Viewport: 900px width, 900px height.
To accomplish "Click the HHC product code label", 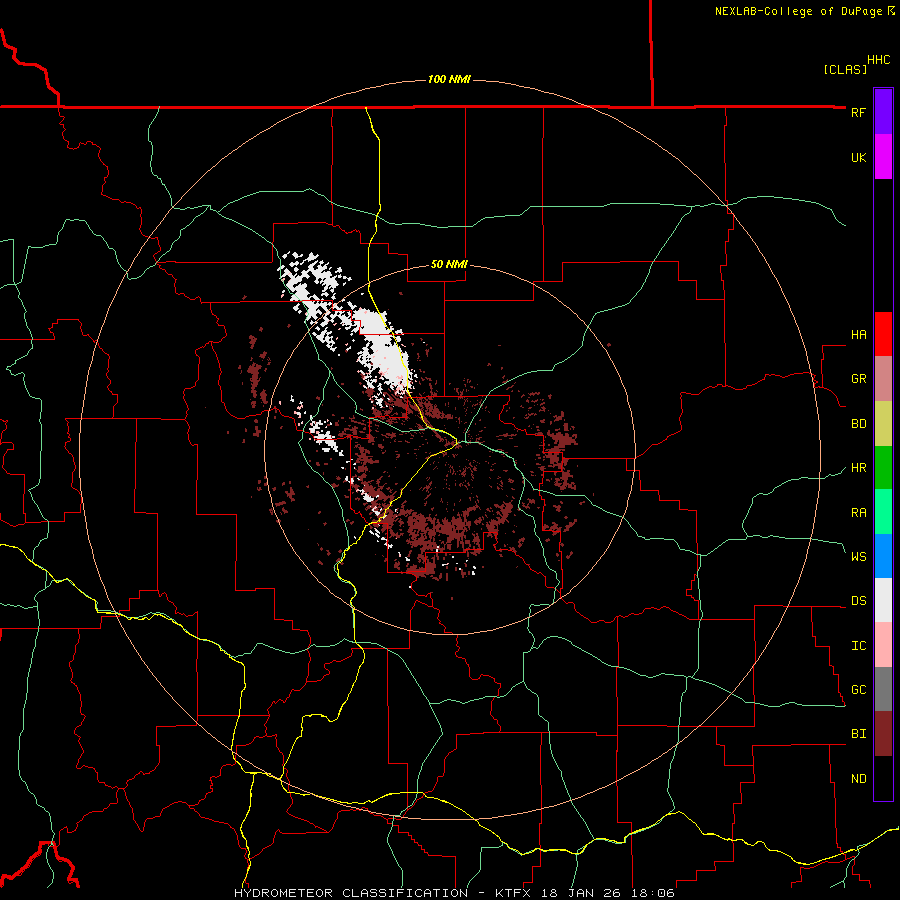I will coord(878,60).
